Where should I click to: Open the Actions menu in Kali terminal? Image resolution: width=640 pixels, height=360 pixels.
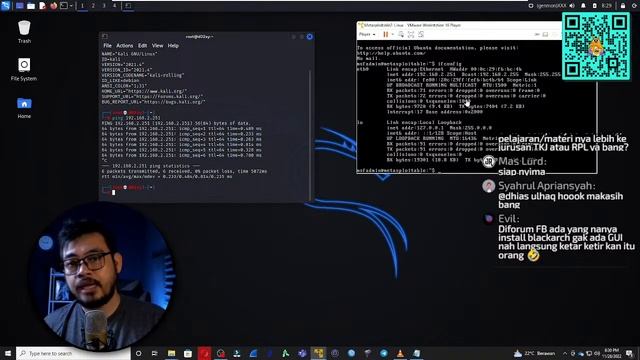pos(124,46)
